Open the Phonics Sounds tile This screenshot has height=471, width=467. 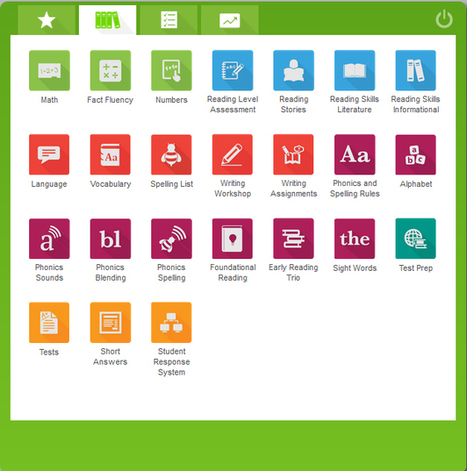tap(49, 239)
